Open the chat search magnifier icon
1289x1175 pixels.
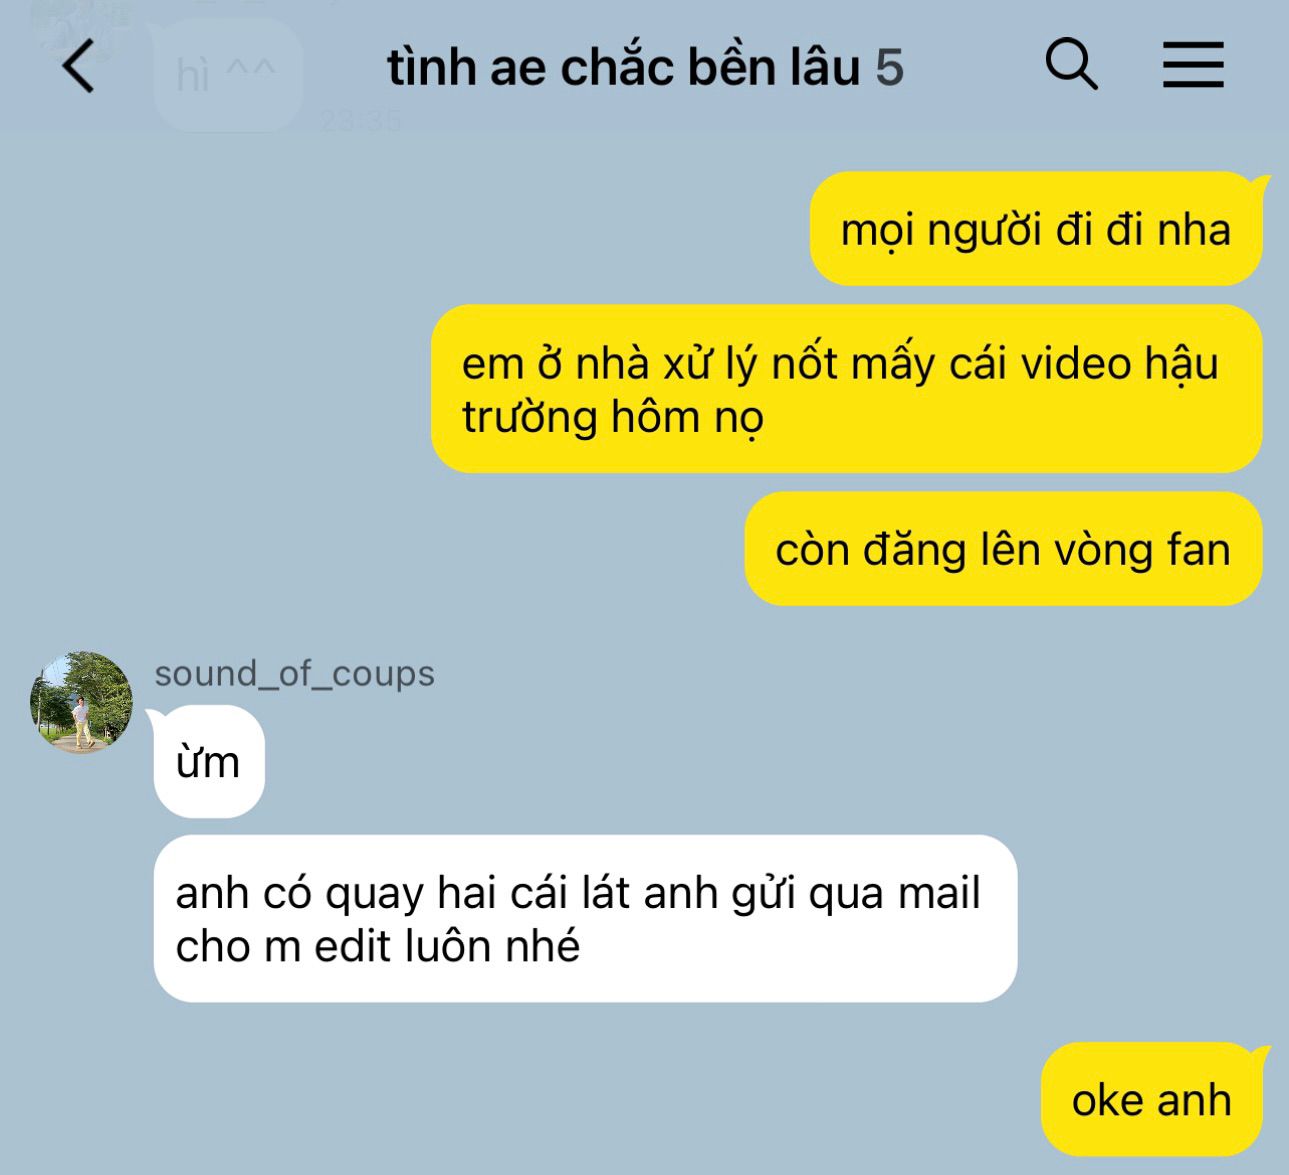tap(1072, 65)
